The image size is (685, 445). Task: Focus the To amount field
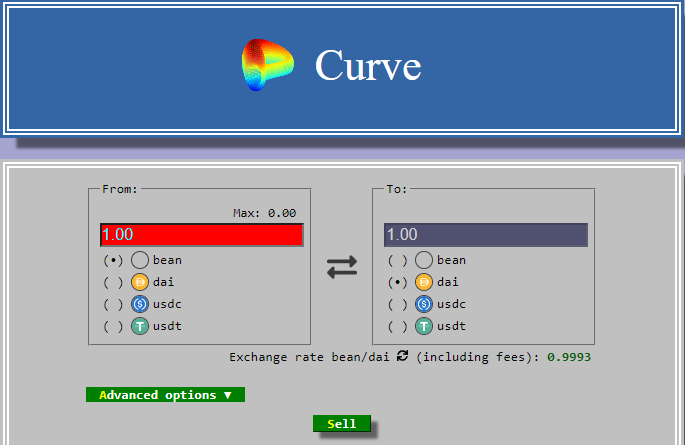pyautogui.click(x=486, y=235)
